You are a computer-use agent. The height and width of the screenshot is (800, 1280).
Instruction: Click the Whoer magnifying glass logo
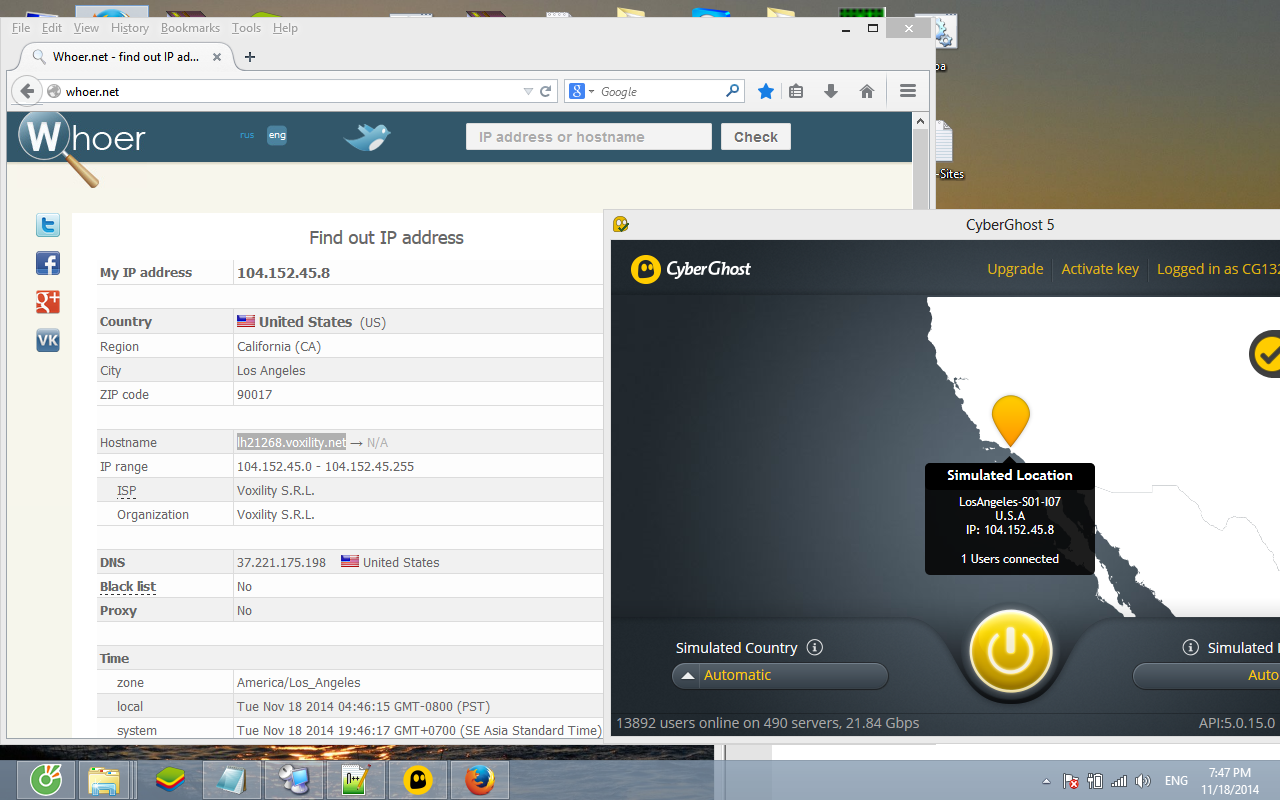58,147
